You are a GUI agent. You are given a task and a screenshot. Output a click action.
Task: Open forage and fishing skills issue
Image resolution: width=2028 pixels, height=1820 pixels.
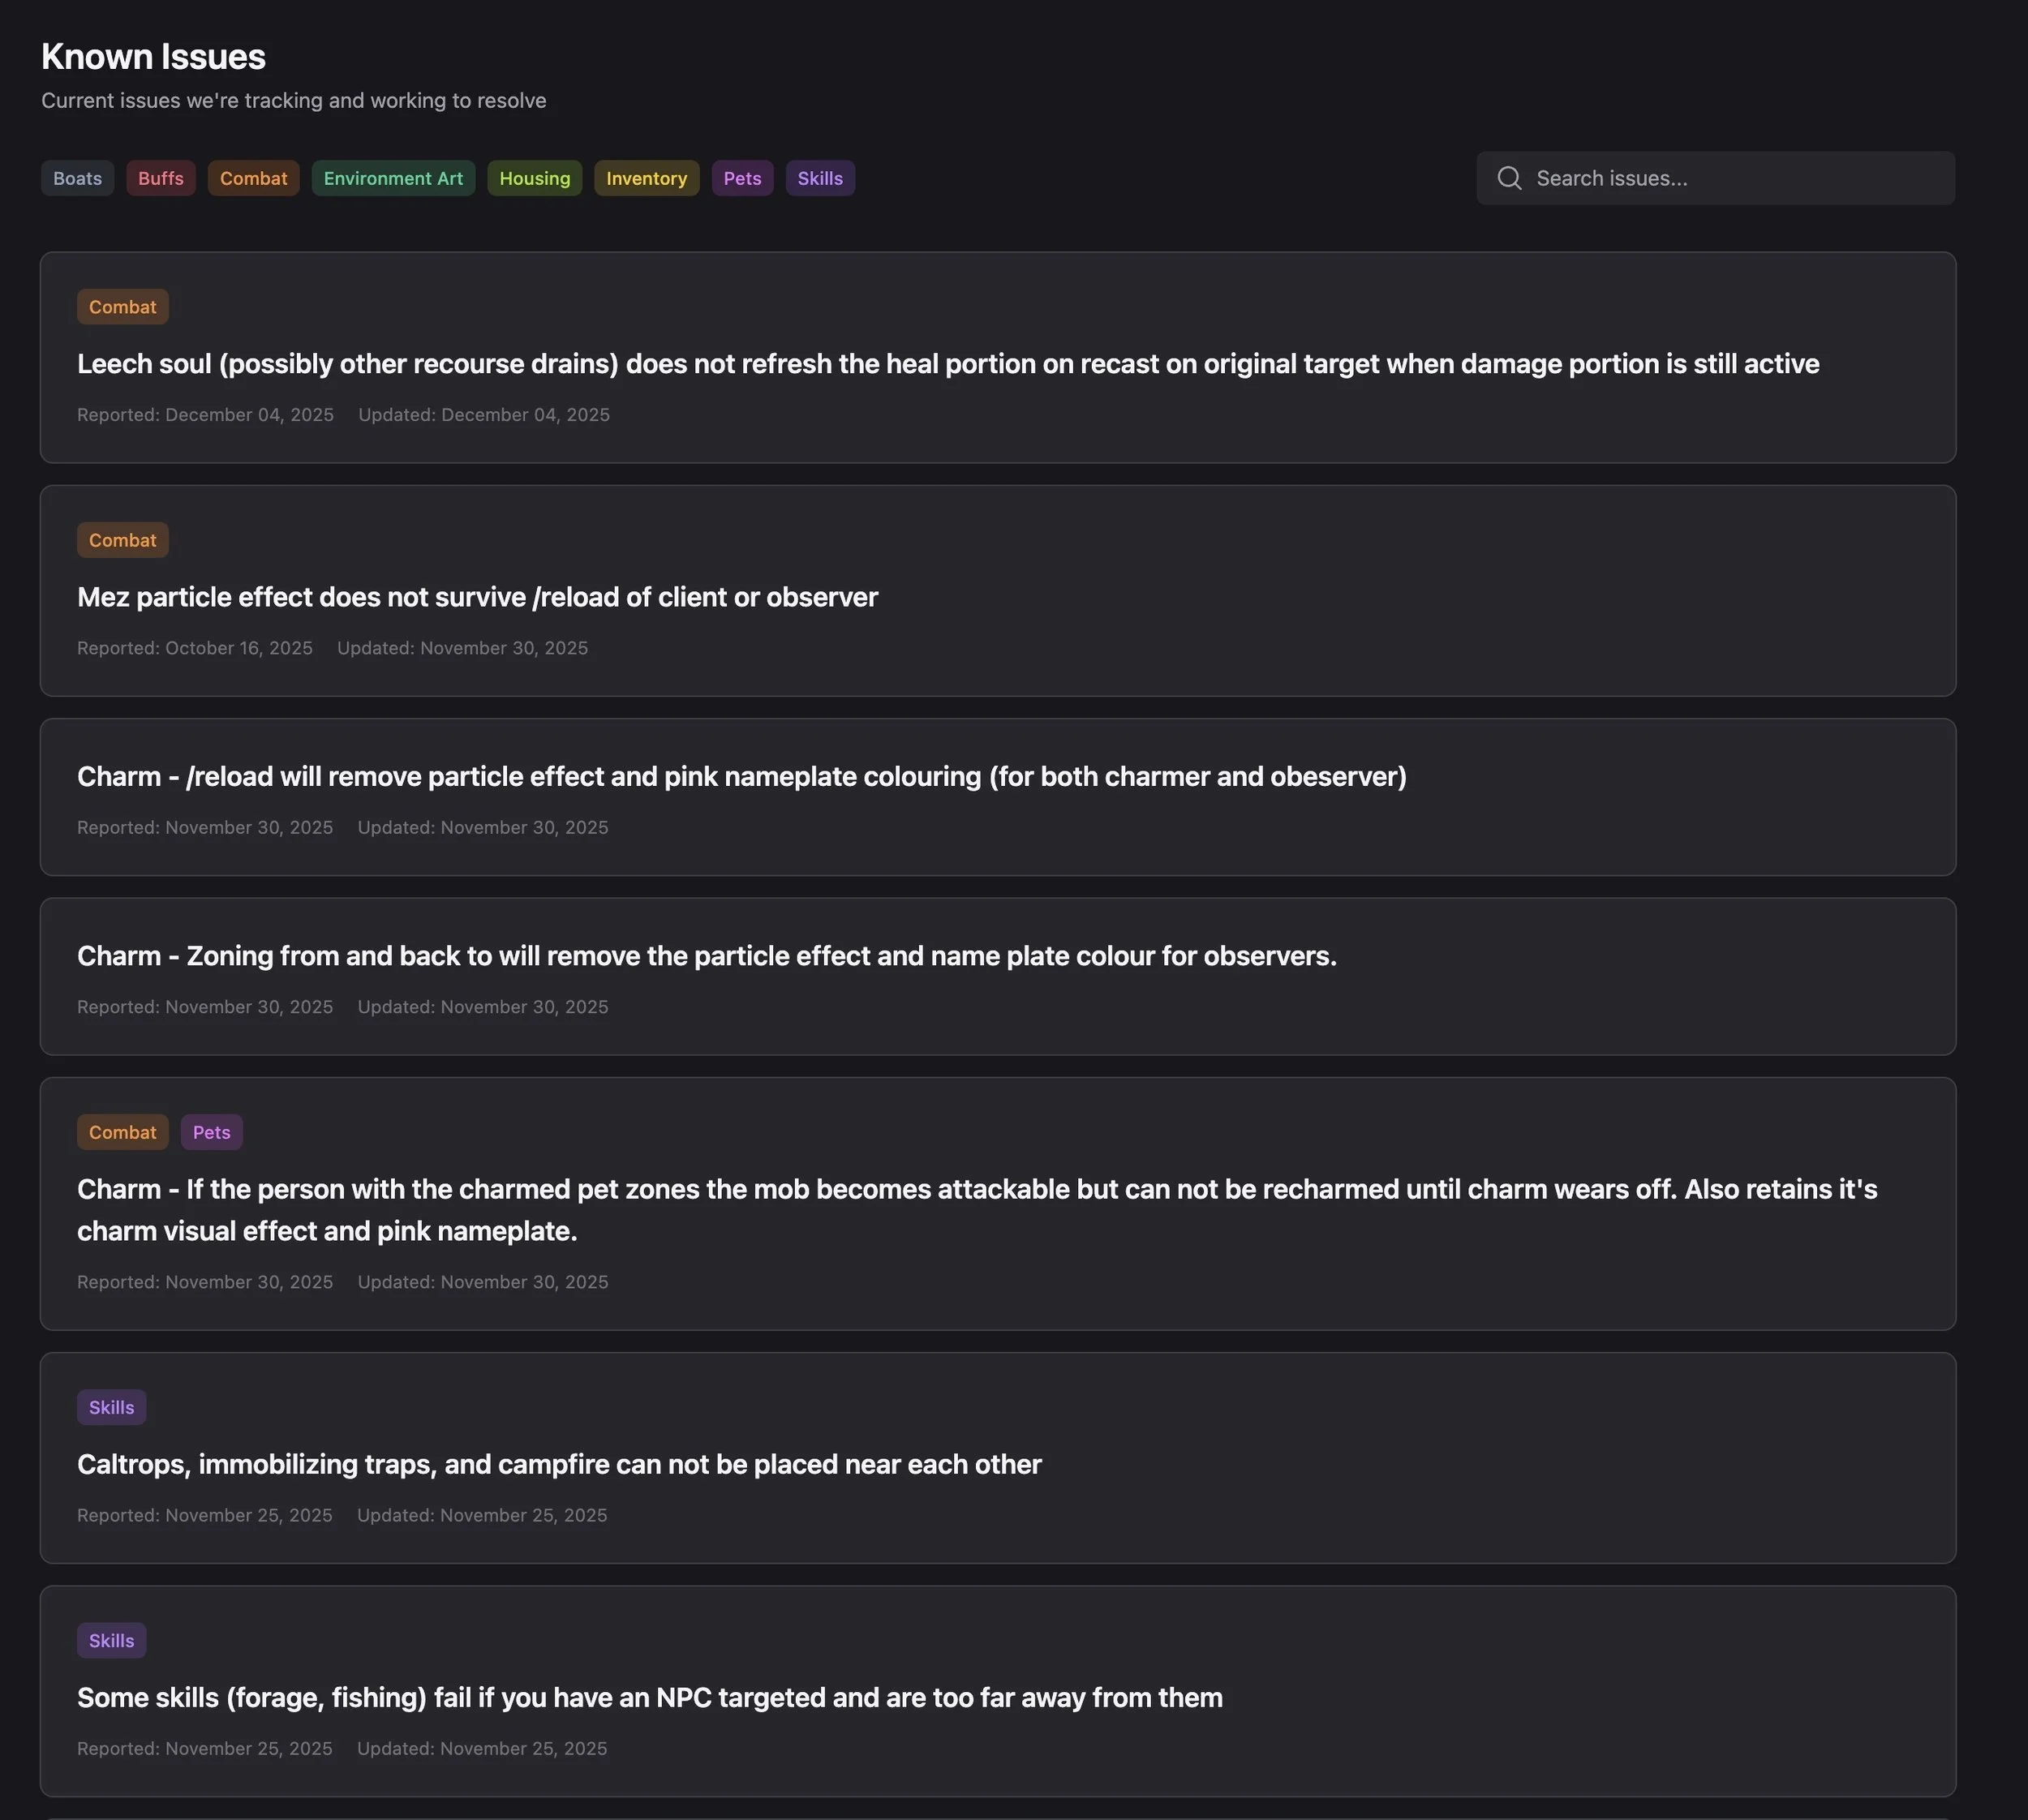point(998,1691)
